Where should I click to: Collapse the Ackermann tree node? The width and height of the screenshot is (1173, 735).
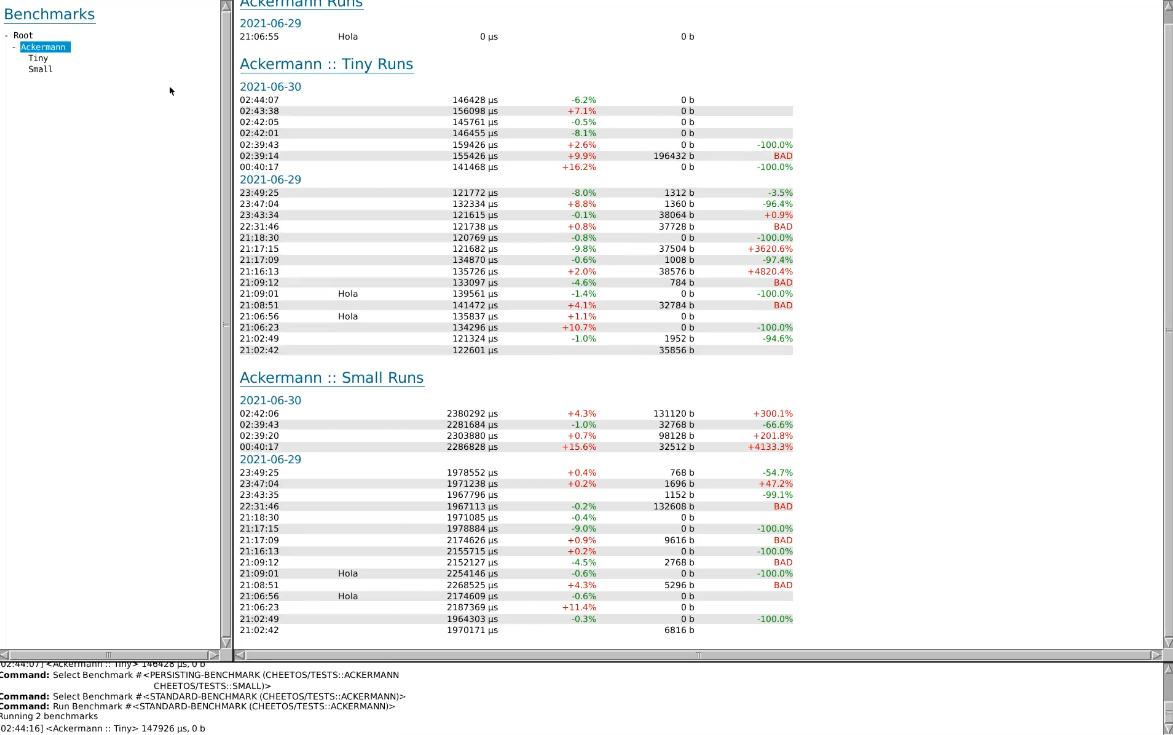(15, 47)
